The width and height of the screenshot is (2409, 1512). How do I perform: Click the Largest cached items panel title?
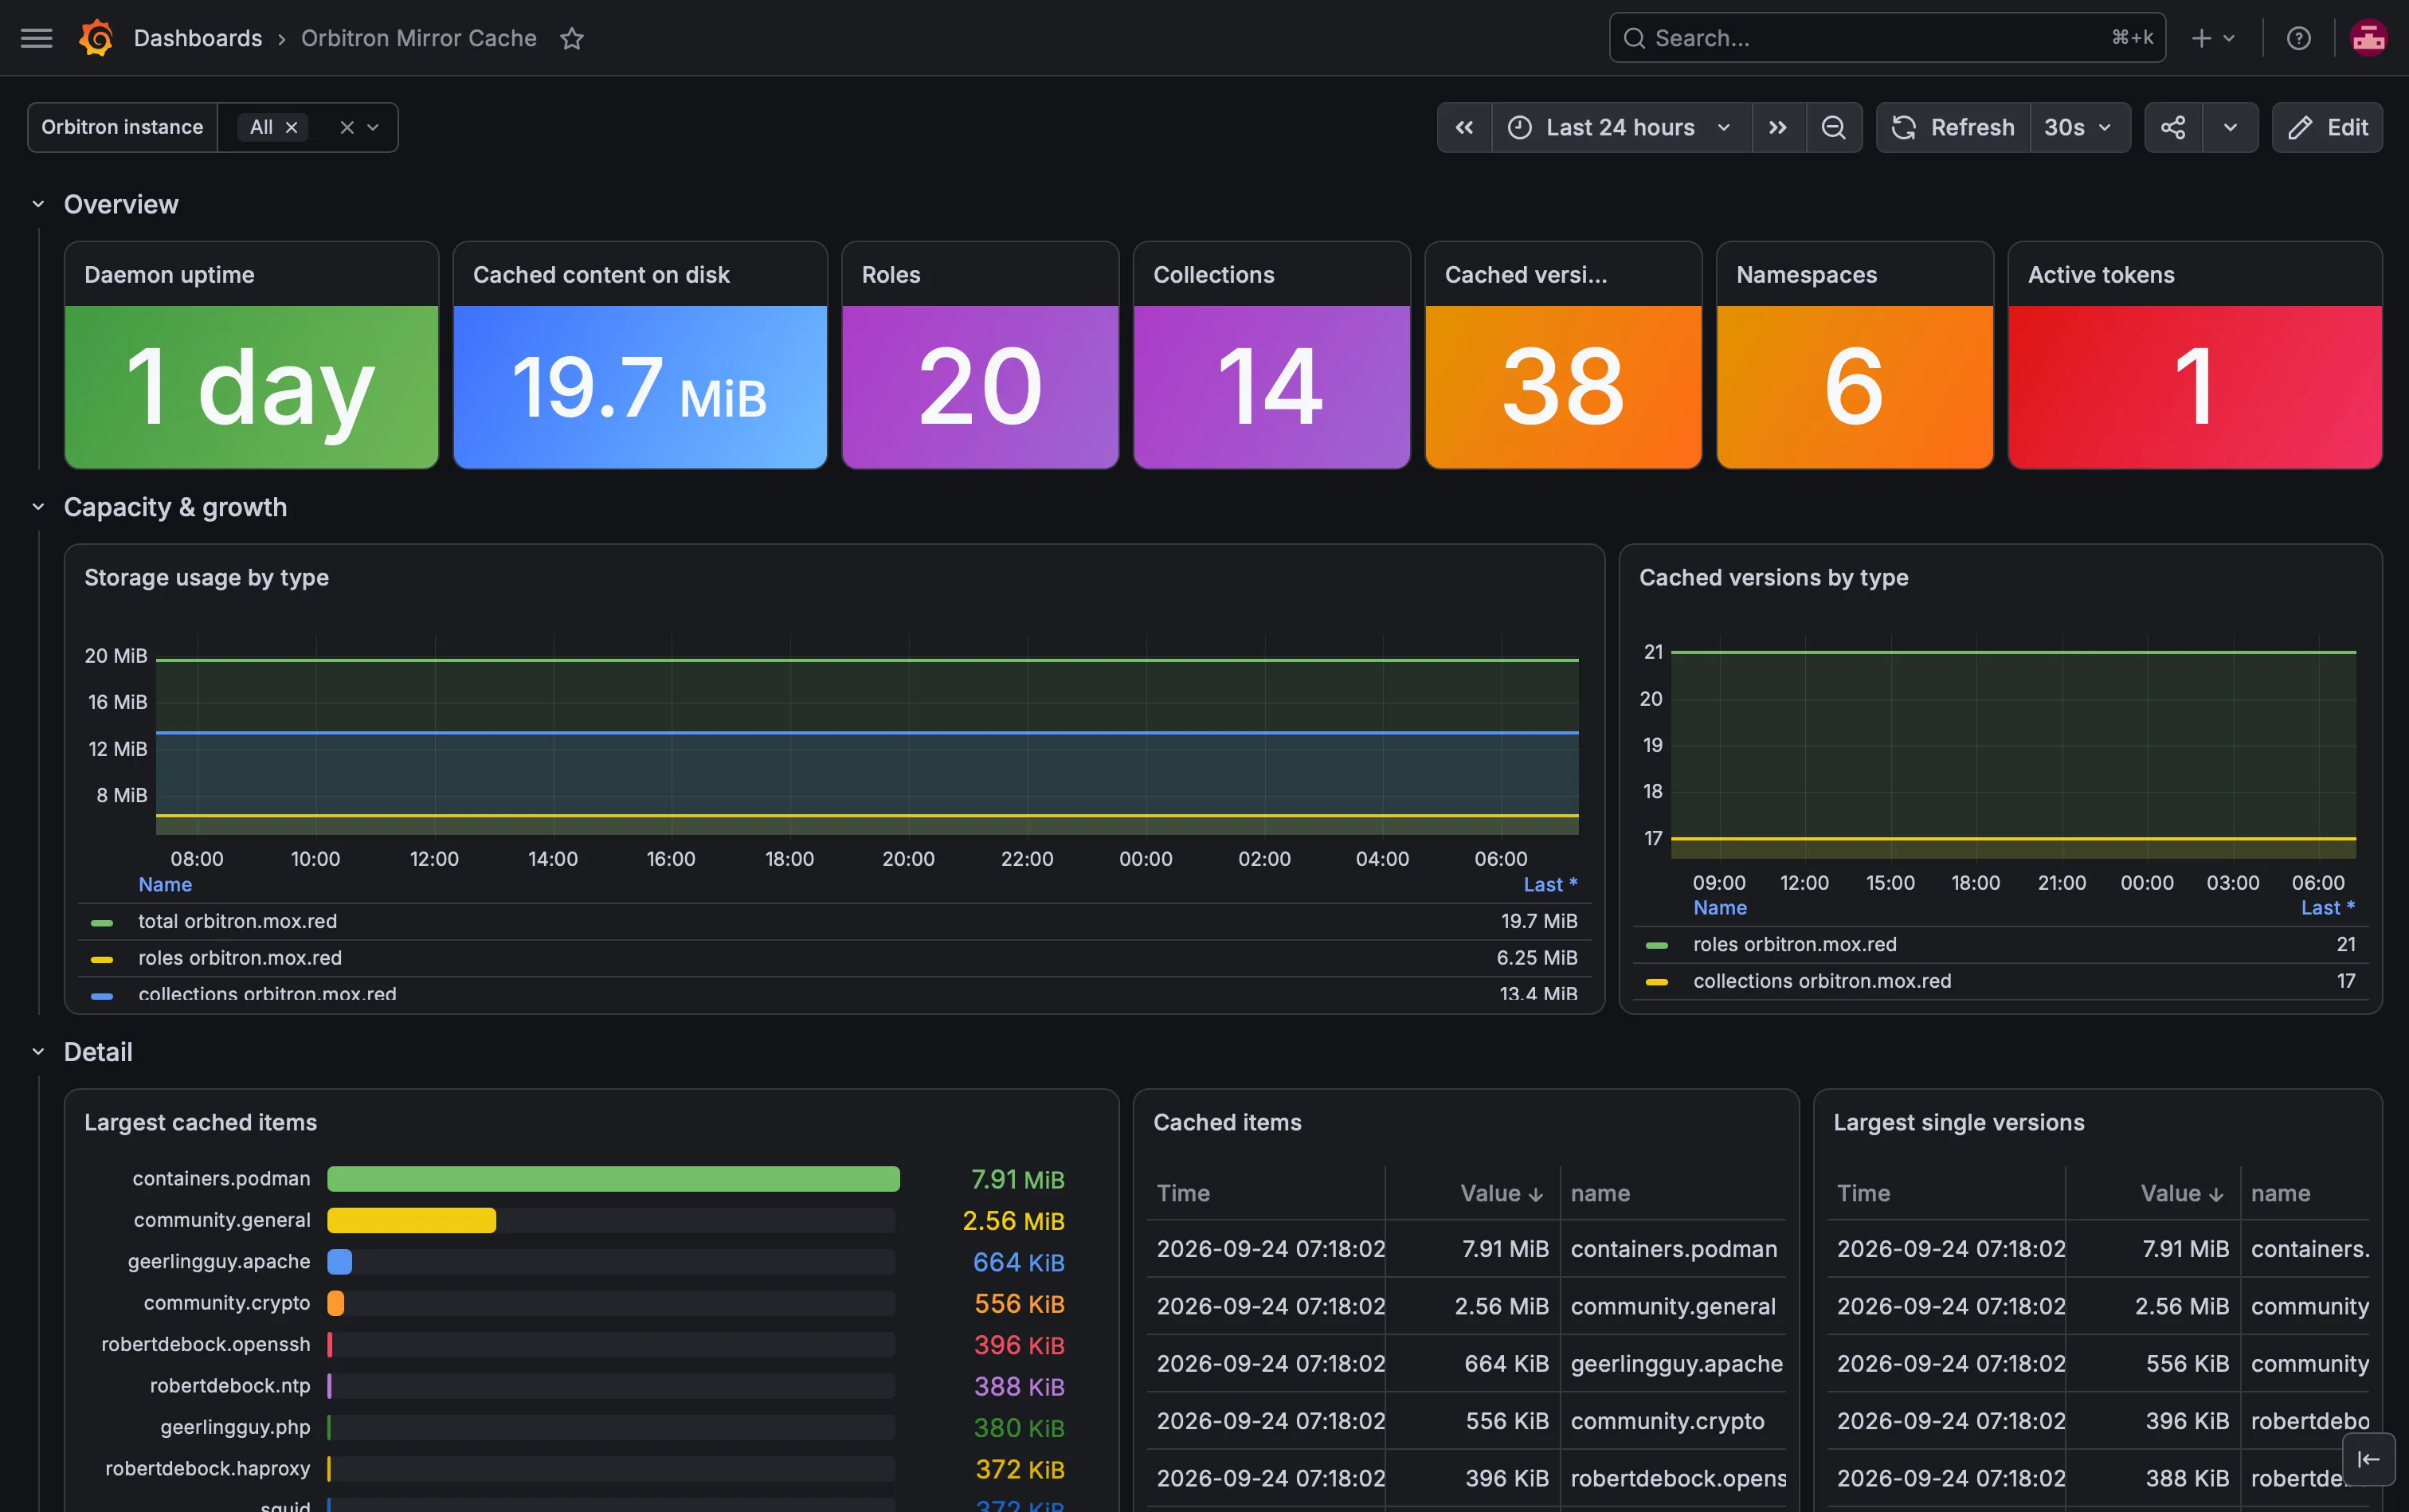pyautogui.click(x=200, y=1122)
